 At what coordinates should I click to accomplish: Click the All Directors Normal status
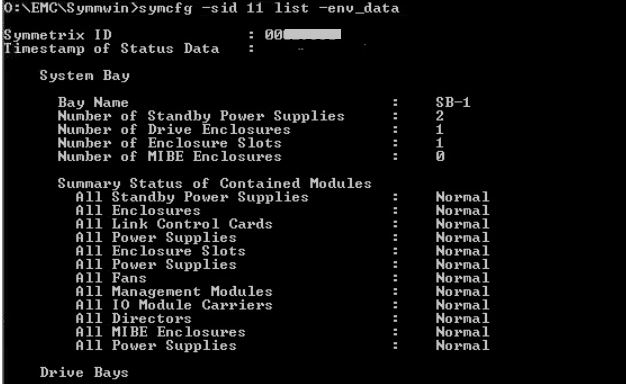click(x=462, y=319)
